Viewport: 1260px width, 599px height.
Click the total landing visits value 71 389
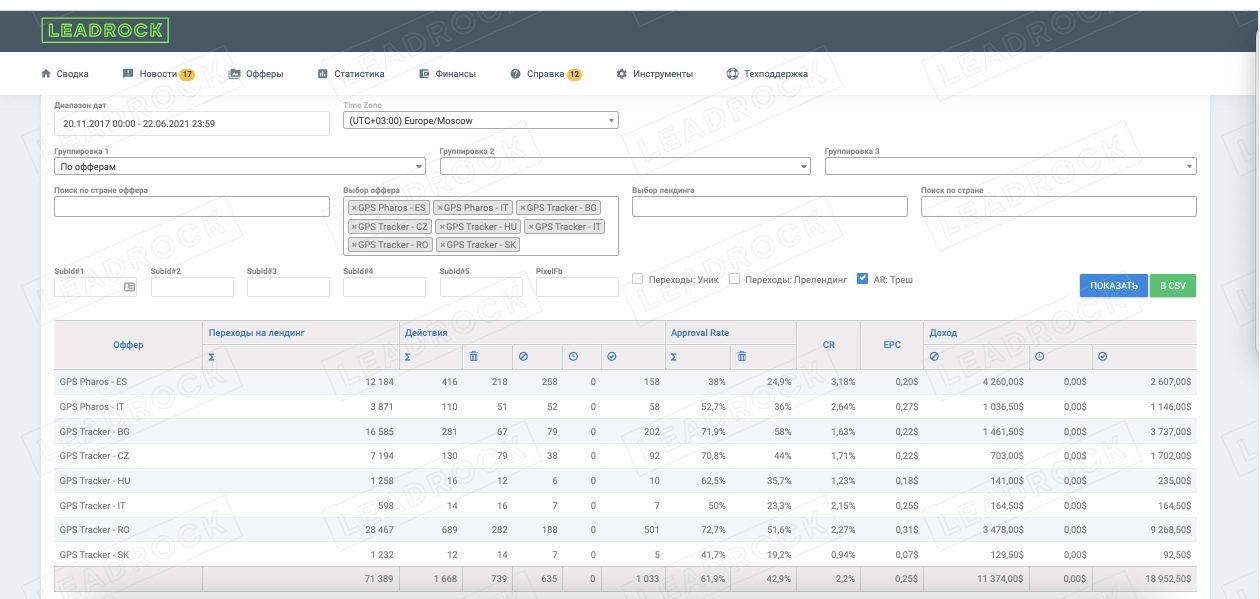tap(378, 579)
